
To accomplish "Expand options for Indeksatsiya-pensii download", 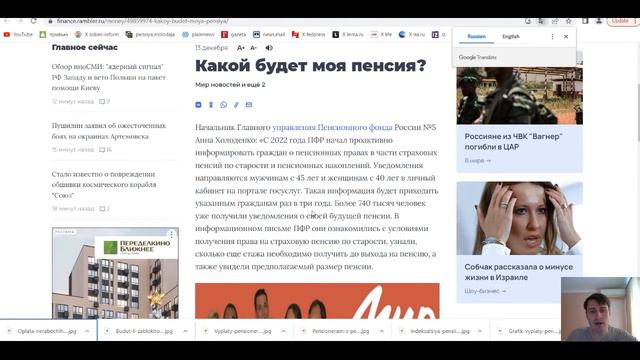I will tap(480, 331).
